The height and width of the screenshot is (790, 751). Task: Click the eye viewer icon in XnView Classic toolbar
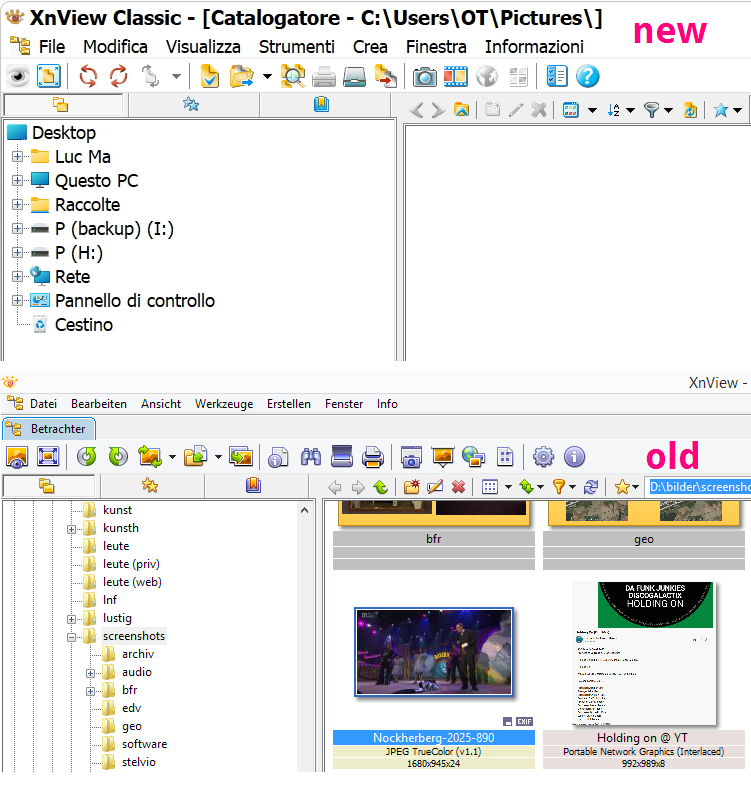point(19,77)
